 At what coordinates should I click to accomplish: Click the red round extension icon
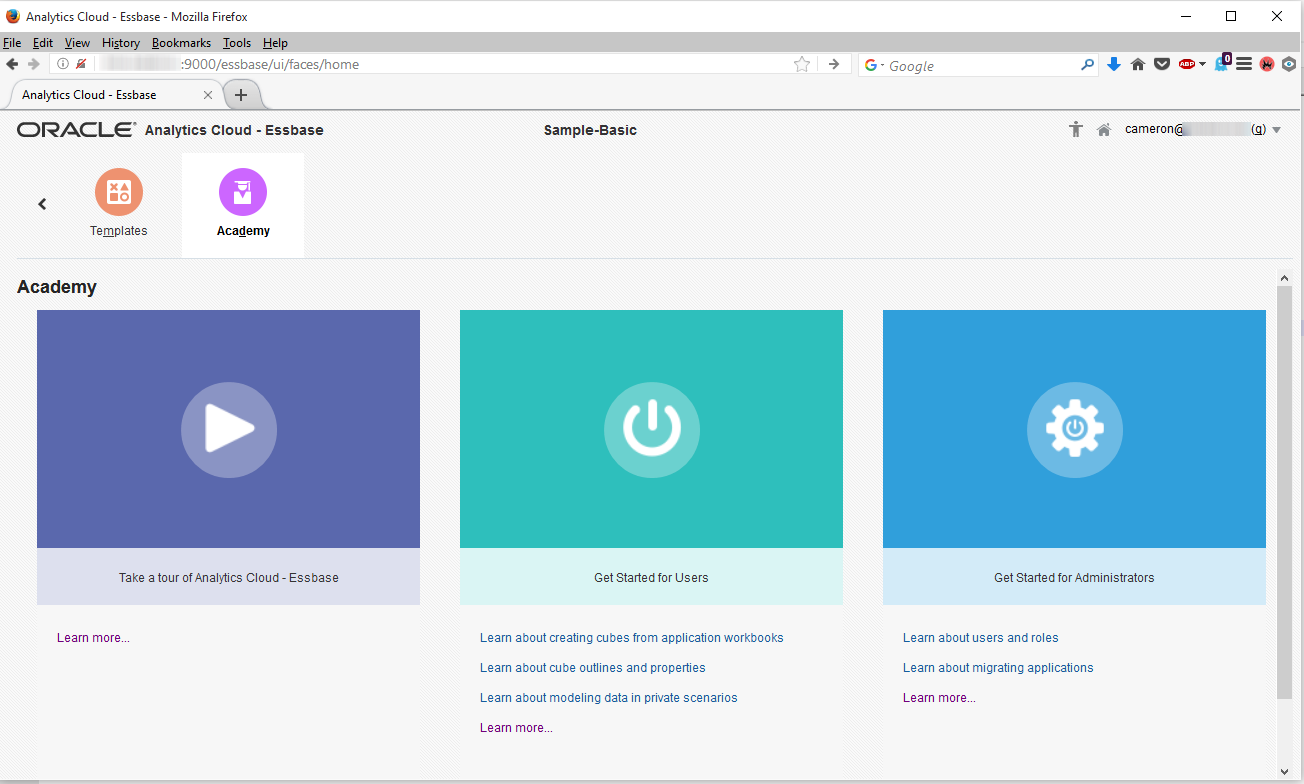1267,64
